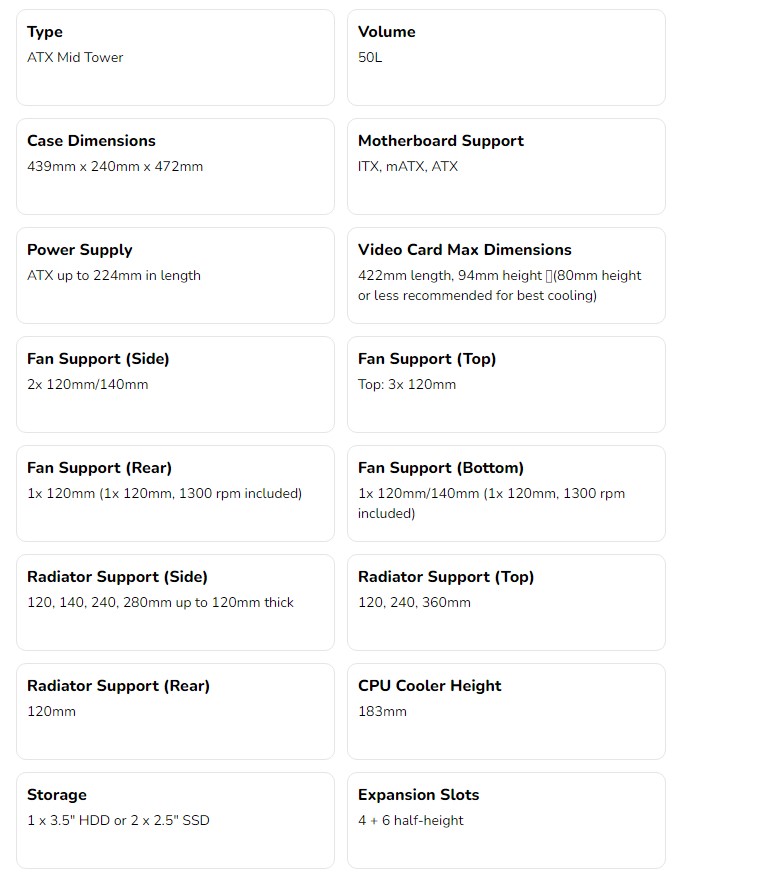Image resolution: width=776 pixels, height=882 pixels.
Task: Select the Type spec card
Action: pos(175,57)
